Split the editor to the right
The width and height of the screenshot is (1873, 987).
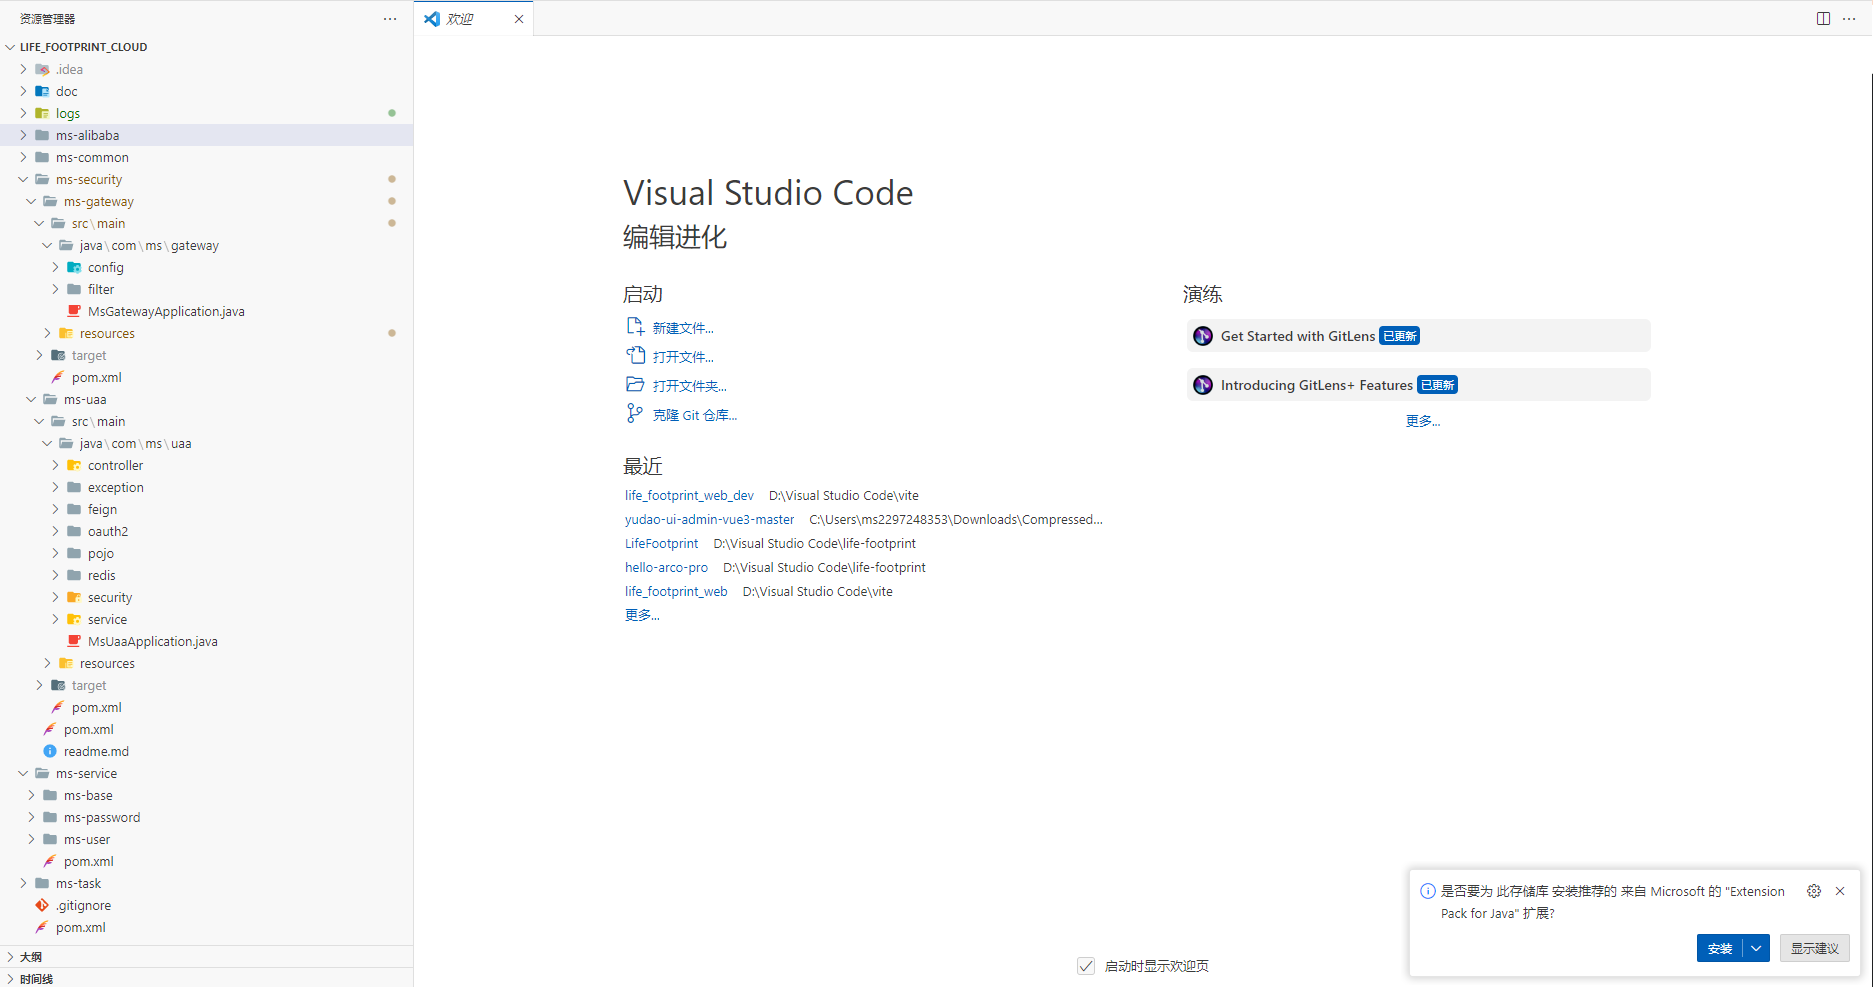pos(1823,19)
